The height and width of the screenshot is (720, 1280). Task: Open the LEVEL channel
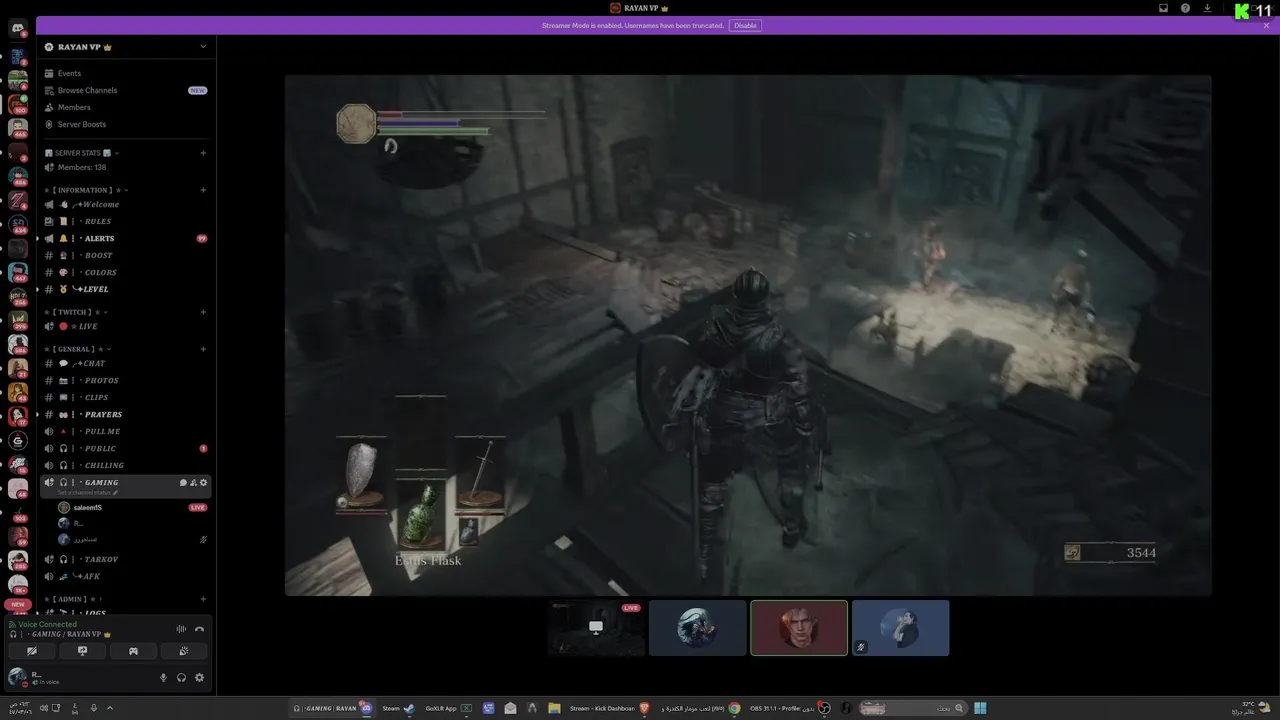point(126,289)
